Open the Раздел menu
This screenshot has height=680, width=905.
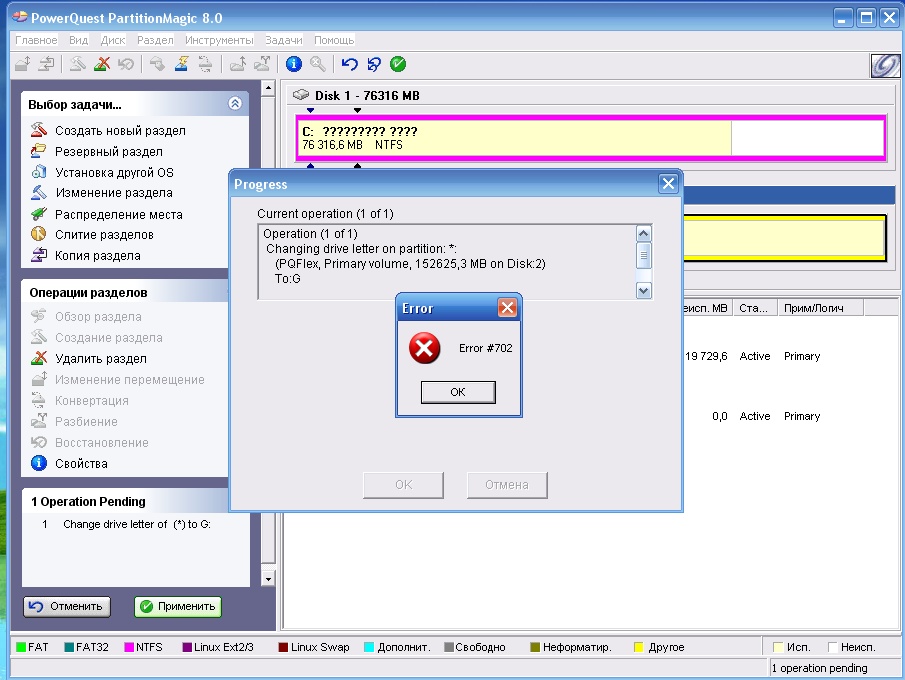(155, 40)
